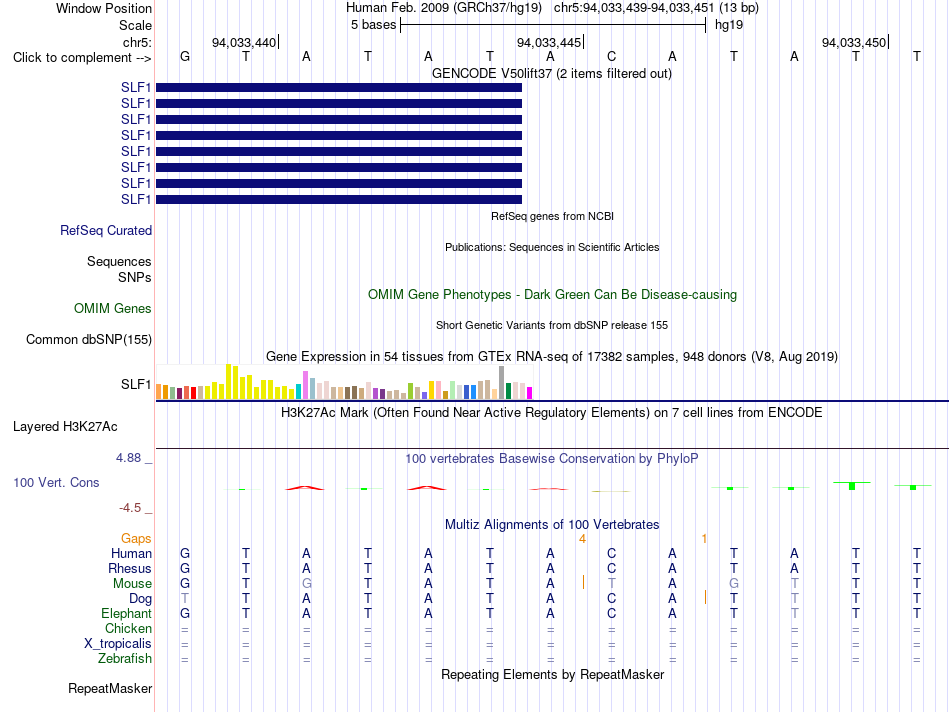
Task: Select the Common dbSNP(155) track label
Action: (89, 339)
